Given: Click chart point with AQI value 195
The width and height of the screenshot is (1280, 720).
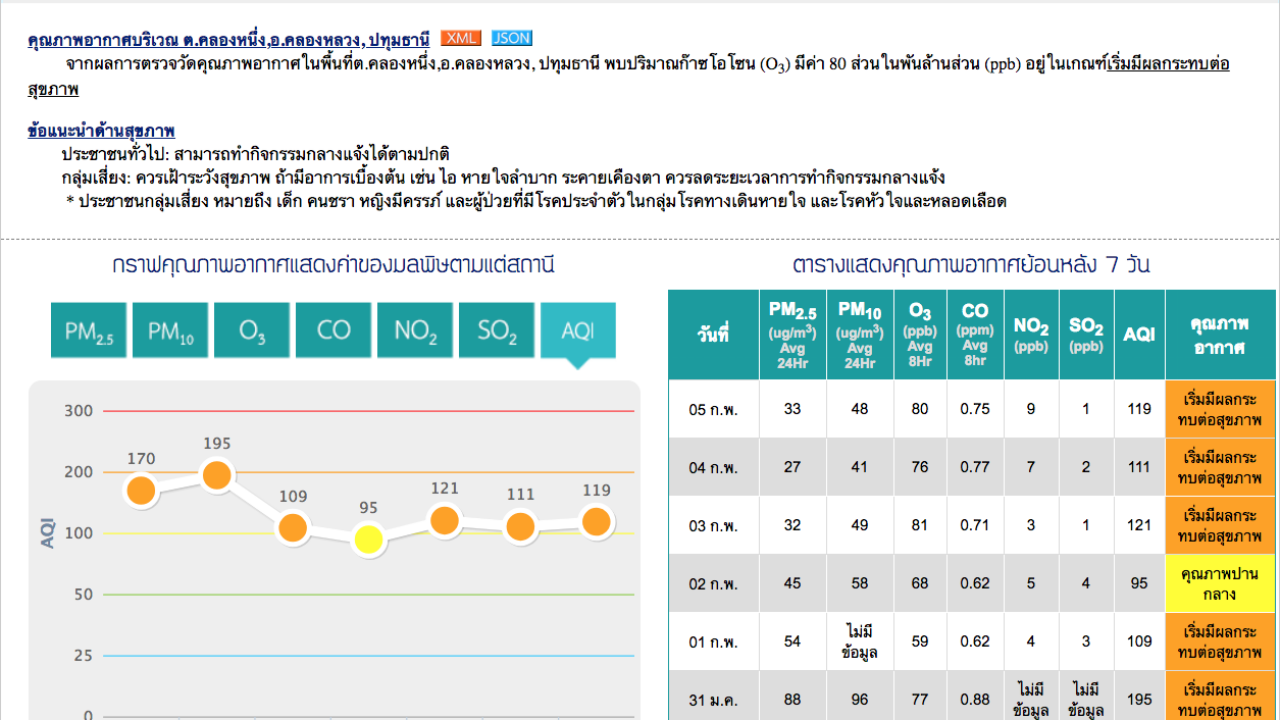Looking at the screenshot, I should coord(217,476).
